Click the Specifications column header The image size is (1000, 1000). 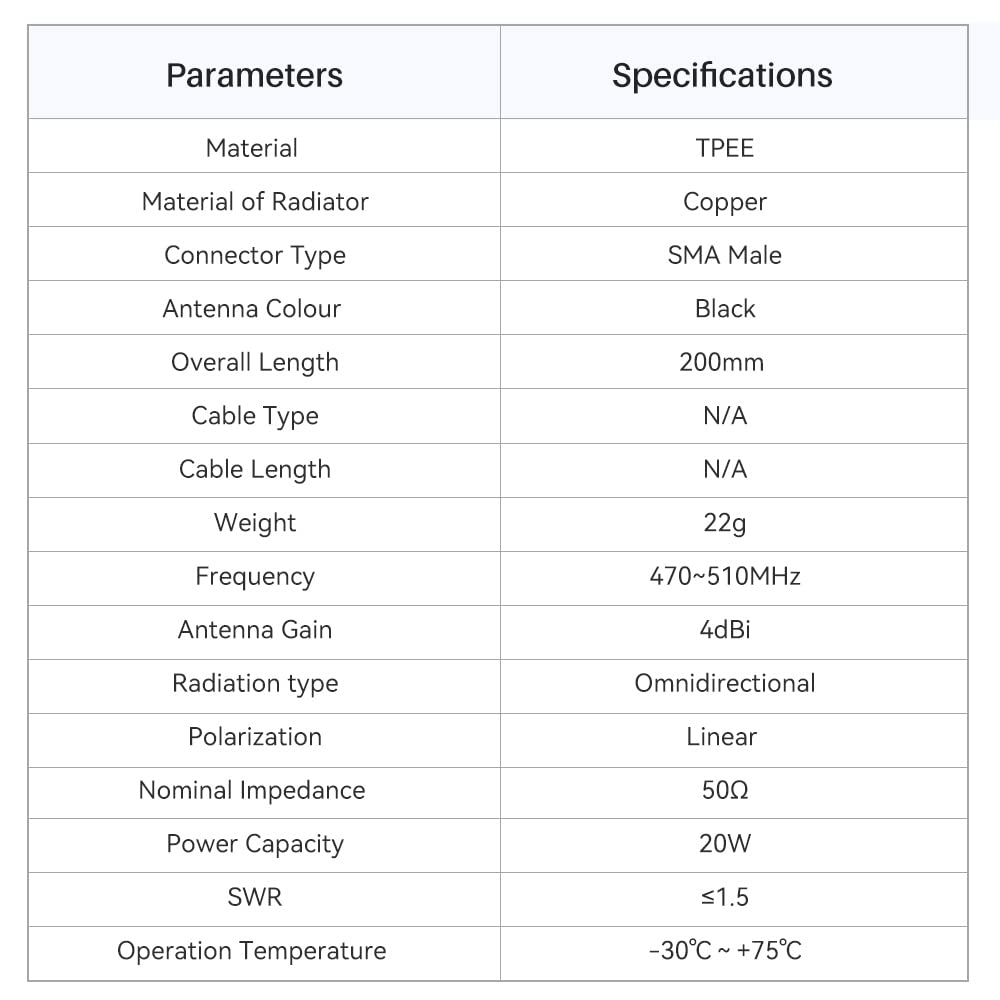pyautogui.click(x=722, y=75)
